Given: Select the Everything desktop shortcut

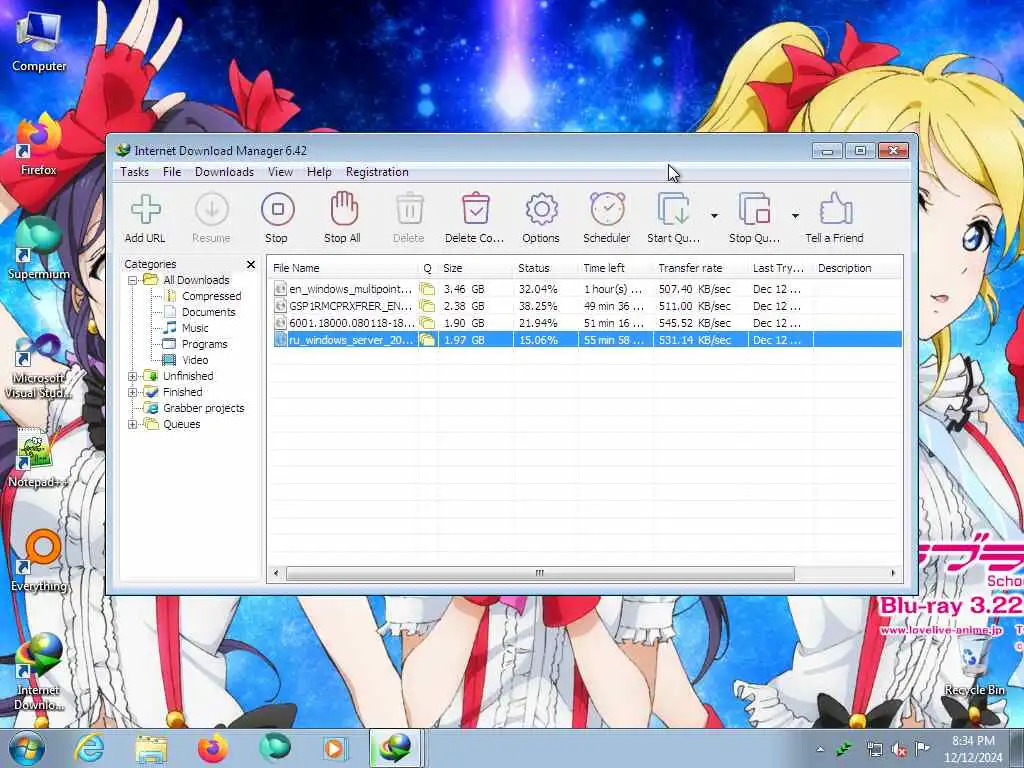Looking at the screenshot, I should pos(39,560).
